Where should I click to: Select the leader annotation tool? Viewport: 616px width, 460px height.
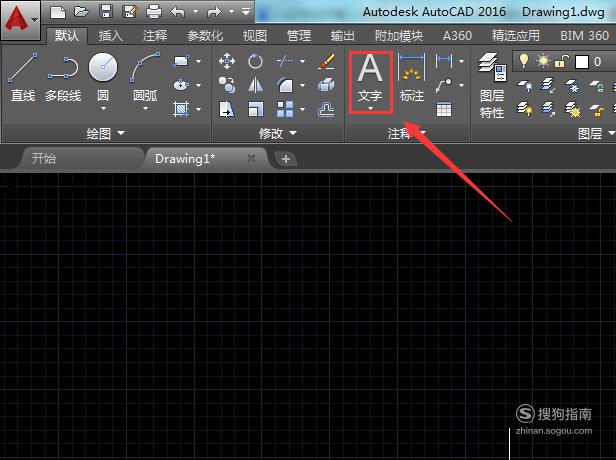click(x=444, y=85)
